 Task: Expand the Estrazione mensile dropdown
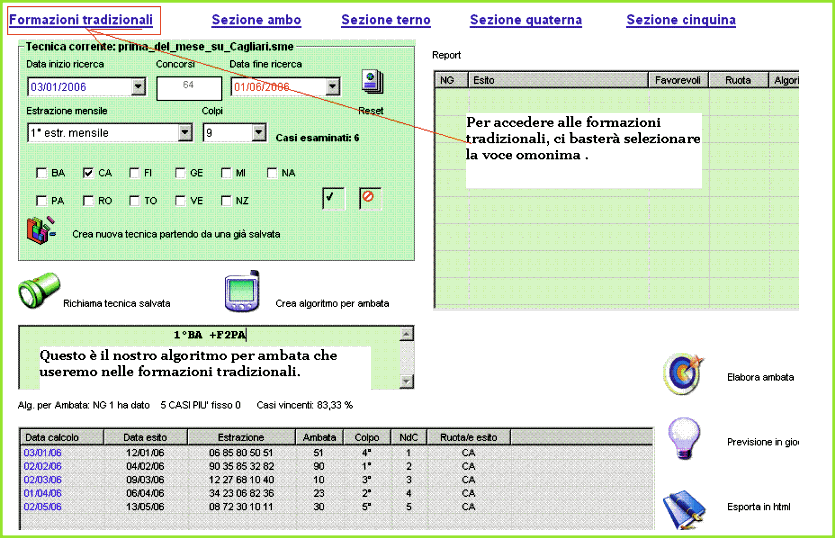[x=185, y=132]
